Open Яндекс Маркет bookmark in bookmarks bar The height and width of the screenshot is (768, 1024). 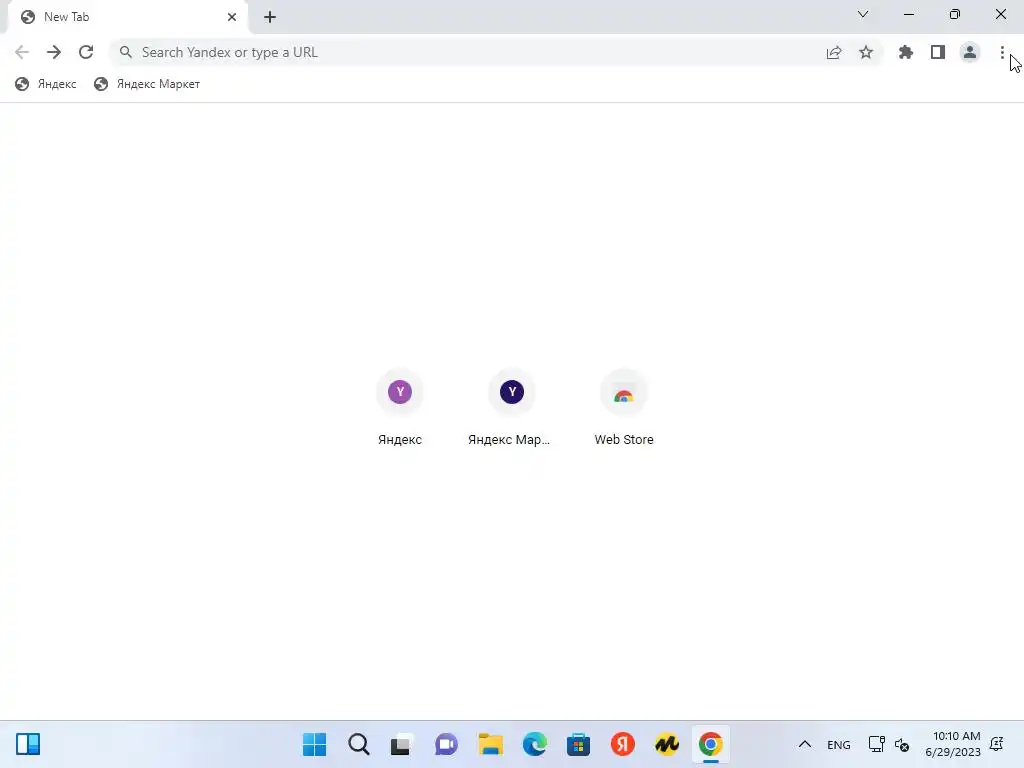[147, 84]
